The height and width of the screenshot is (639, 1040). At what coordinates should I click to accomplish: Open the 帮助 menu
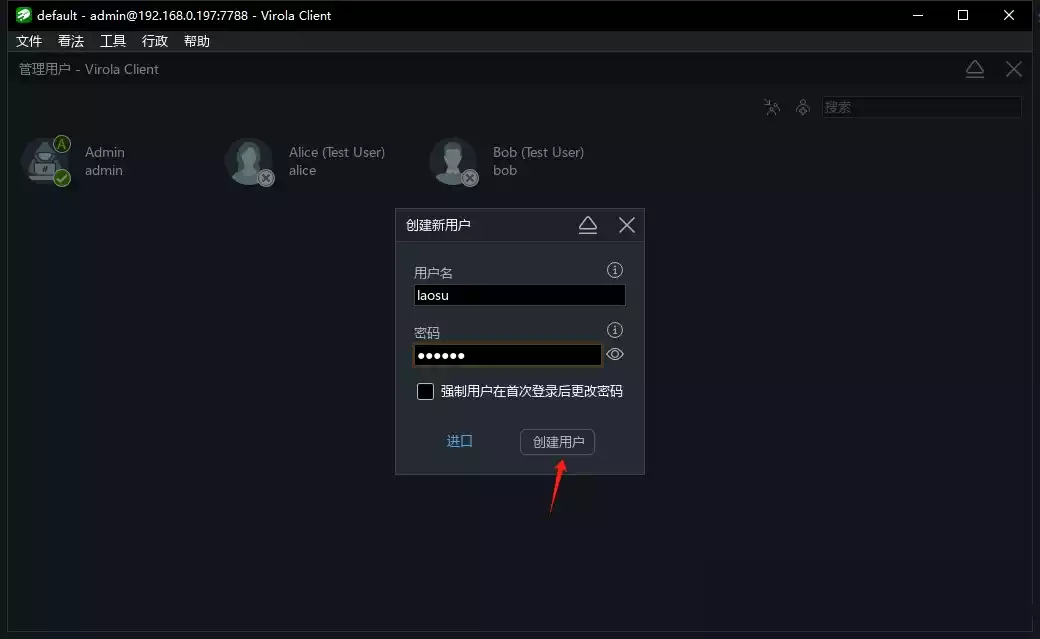pyautogui.click(x=196, y=41)
